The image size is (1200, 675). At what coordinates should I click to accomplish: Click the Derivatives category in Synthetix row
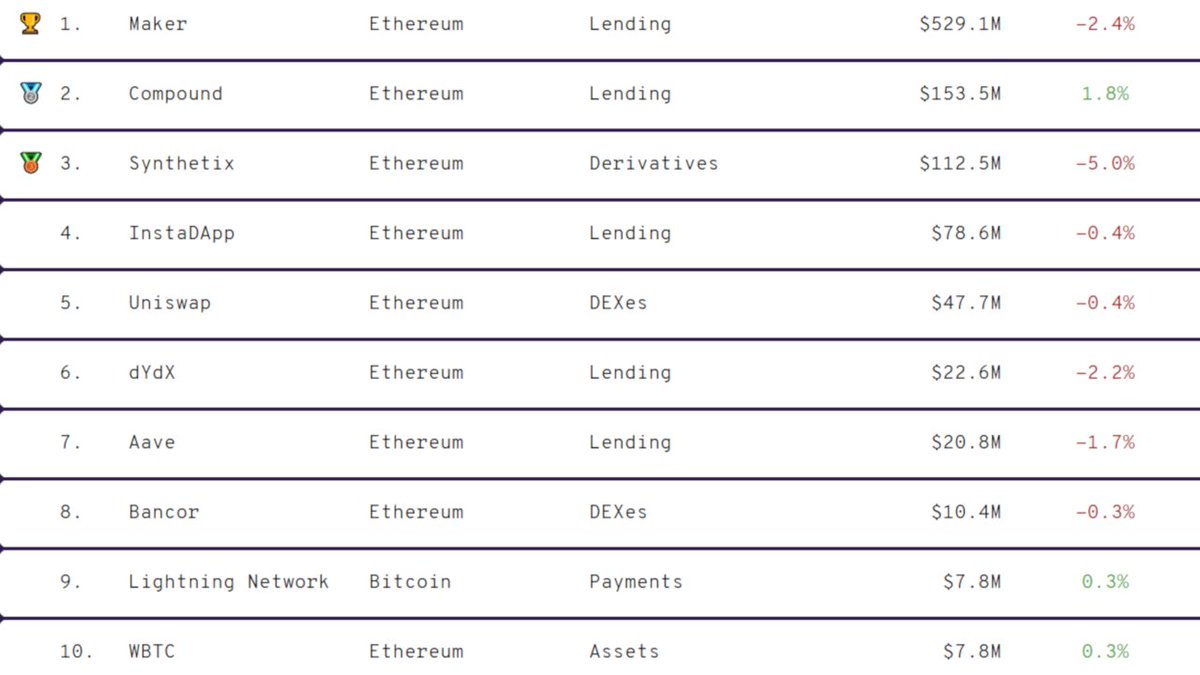coord(654,163)
